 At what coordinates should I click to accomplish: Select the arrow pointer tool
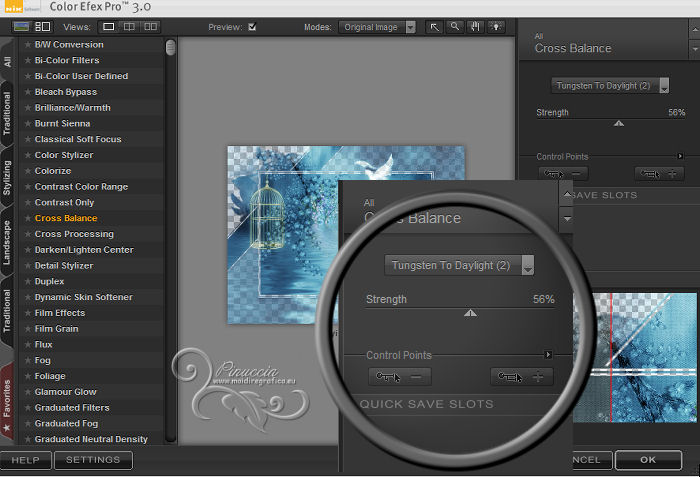(435, 27)
